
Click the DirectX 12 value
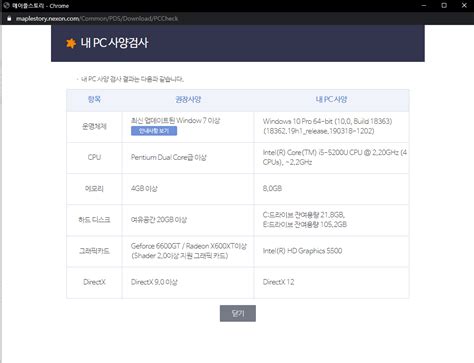tap(278, 282)
